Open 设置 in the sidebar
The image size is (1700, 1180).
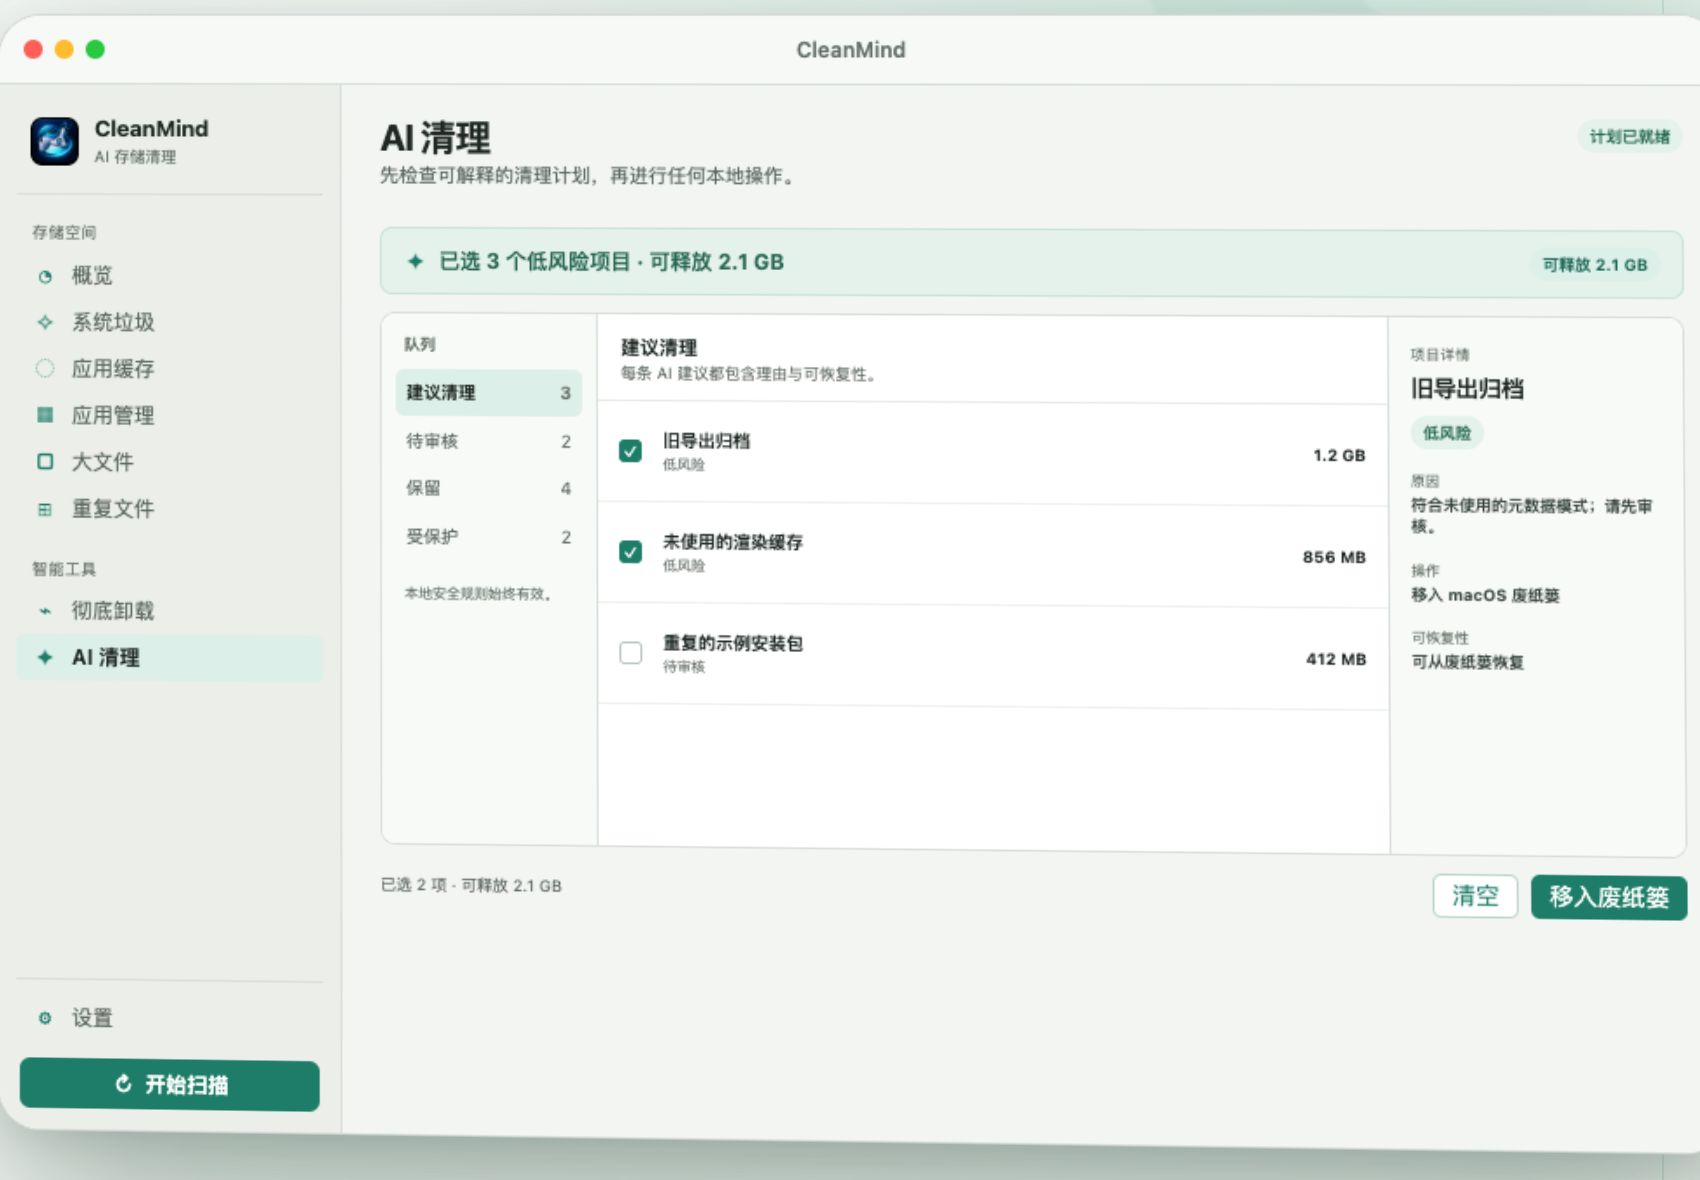tap(170, 1018)
